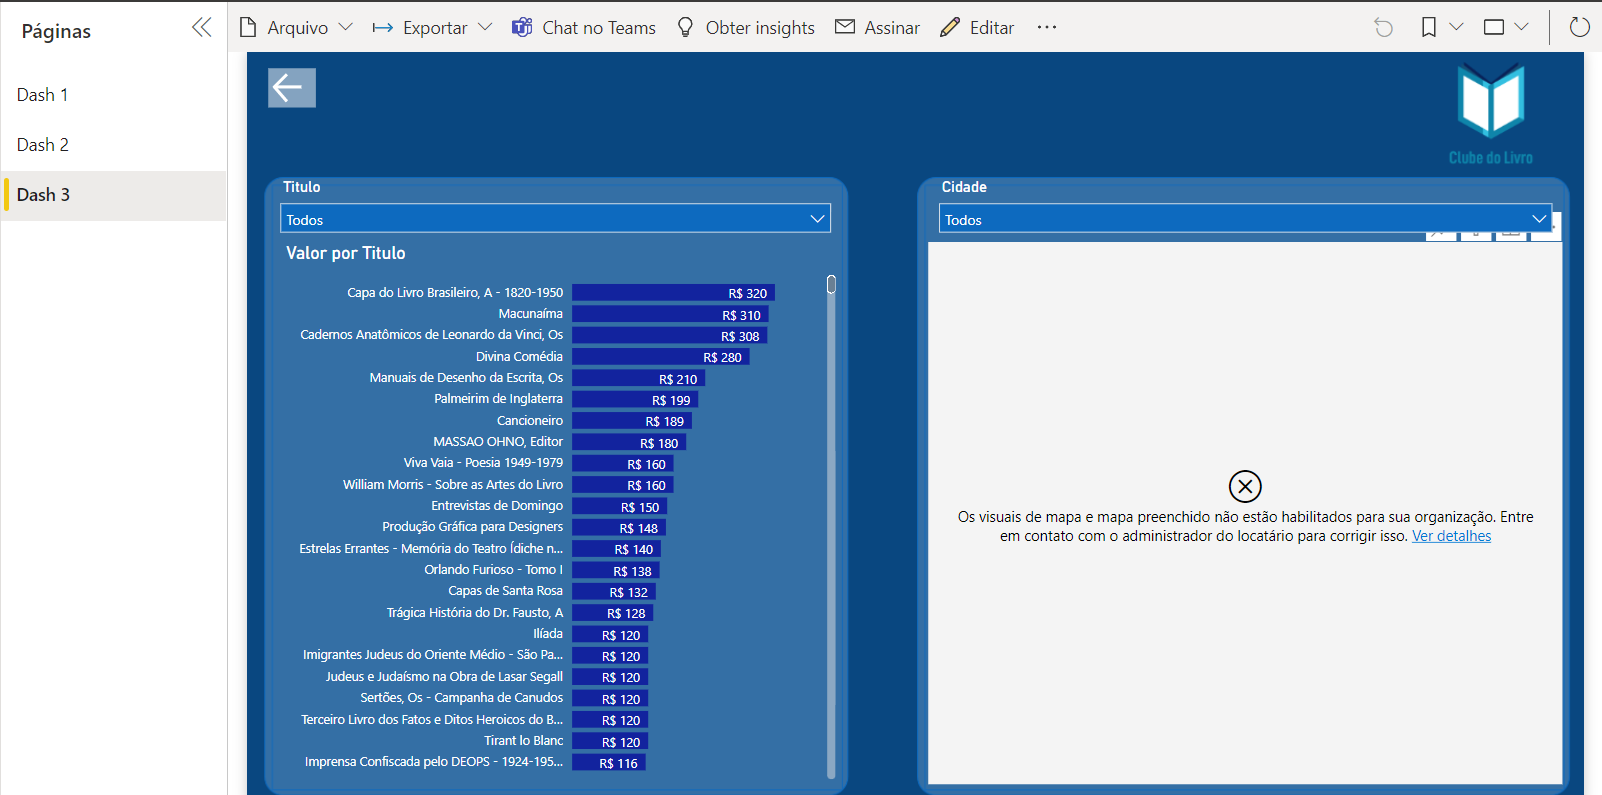Expand the Titulo slicer Todos dropdown
Image resolution: width=1602 pixels, height=795 pixels.
point(555,219)
